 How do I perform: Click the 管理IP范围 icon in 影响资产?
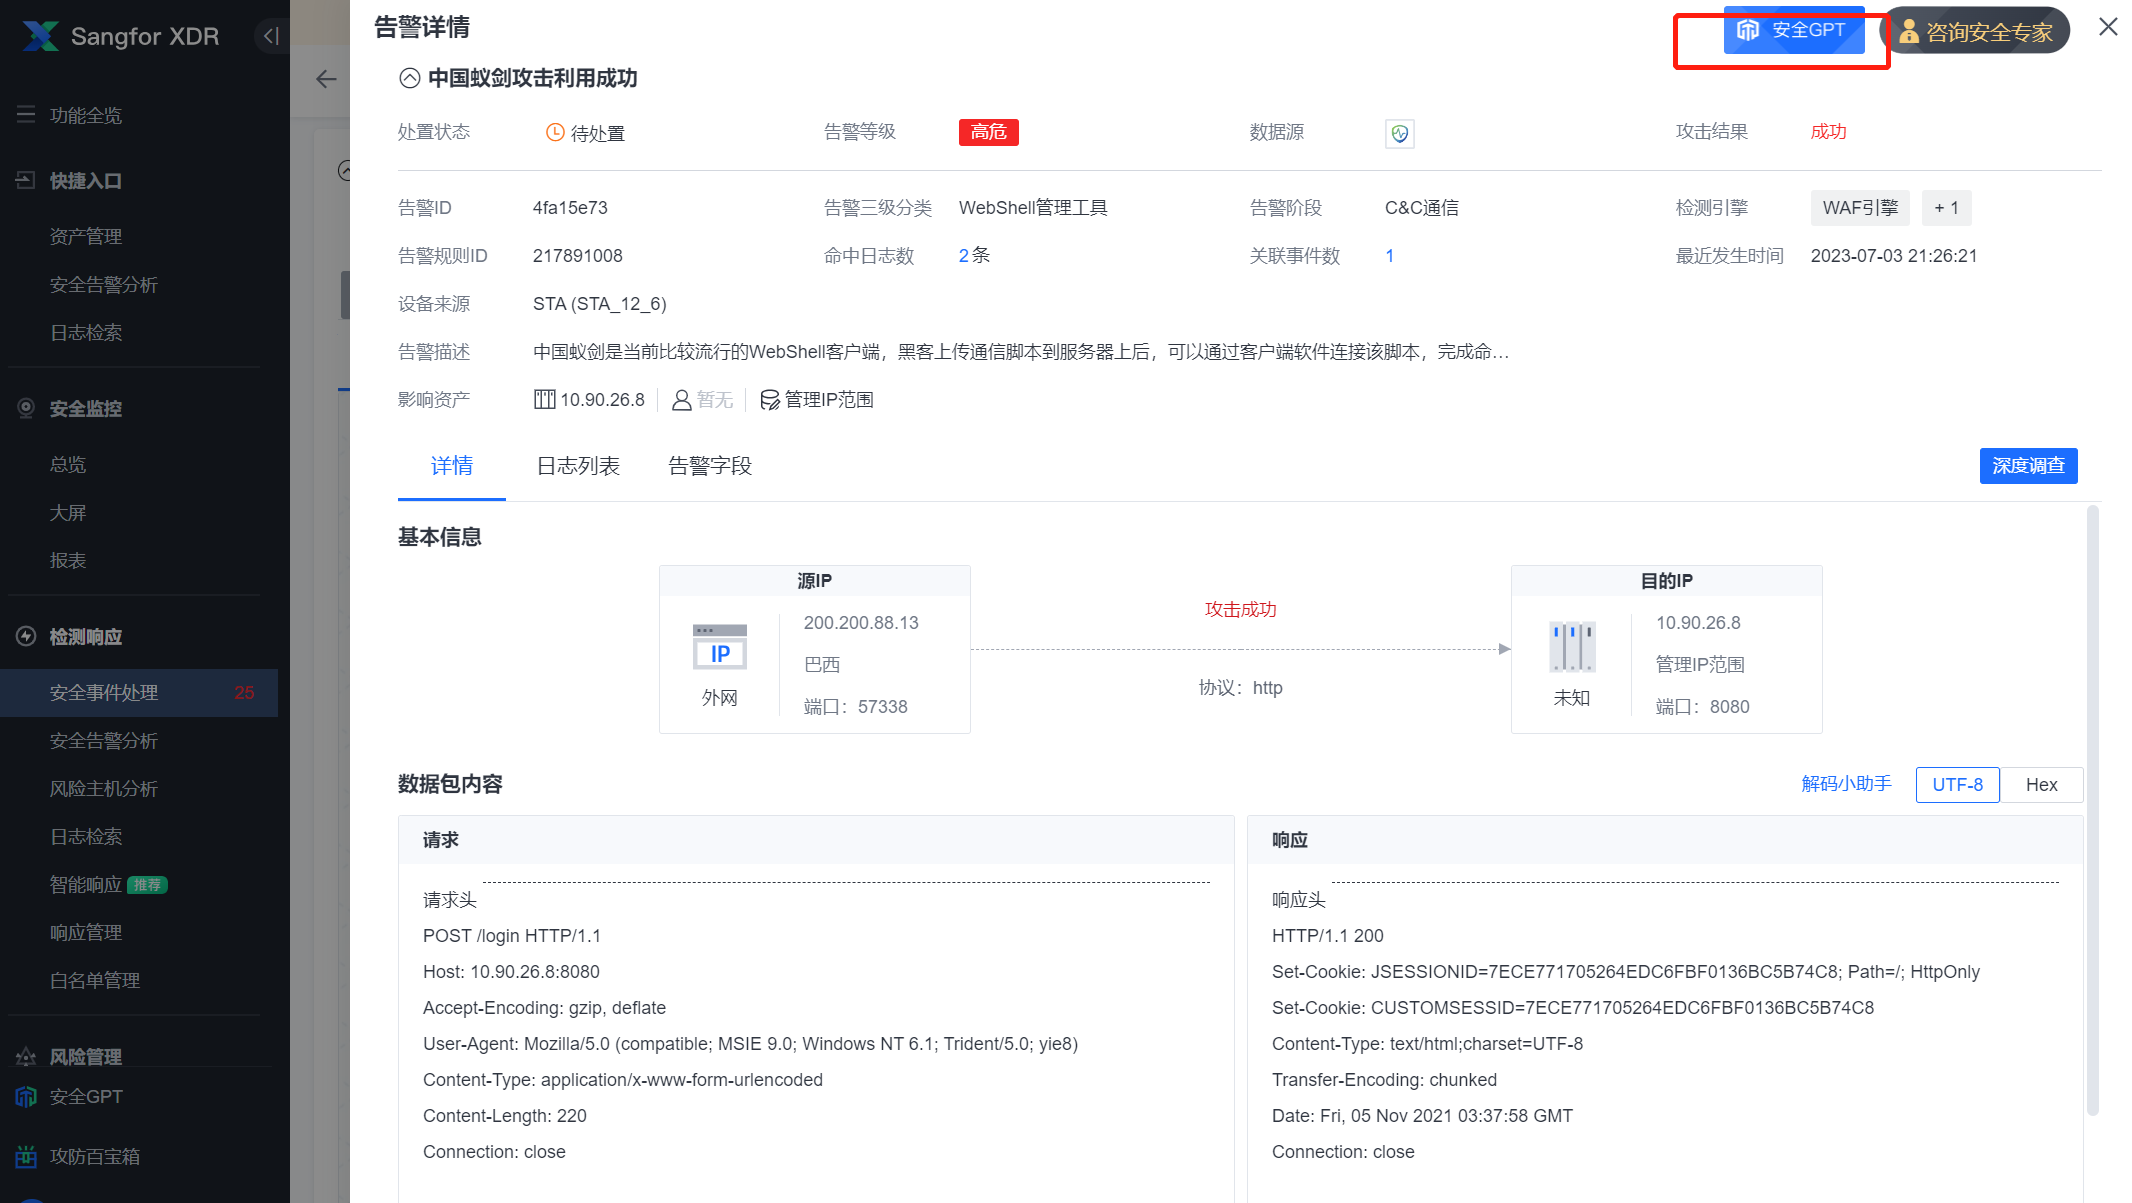[x=770, y=399]
